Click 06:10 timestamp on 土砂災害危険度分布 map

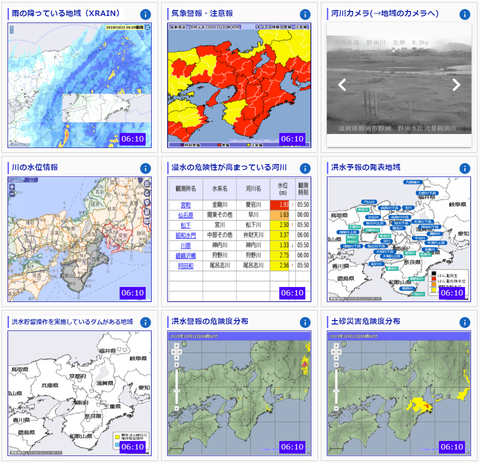tap(452, 447)
